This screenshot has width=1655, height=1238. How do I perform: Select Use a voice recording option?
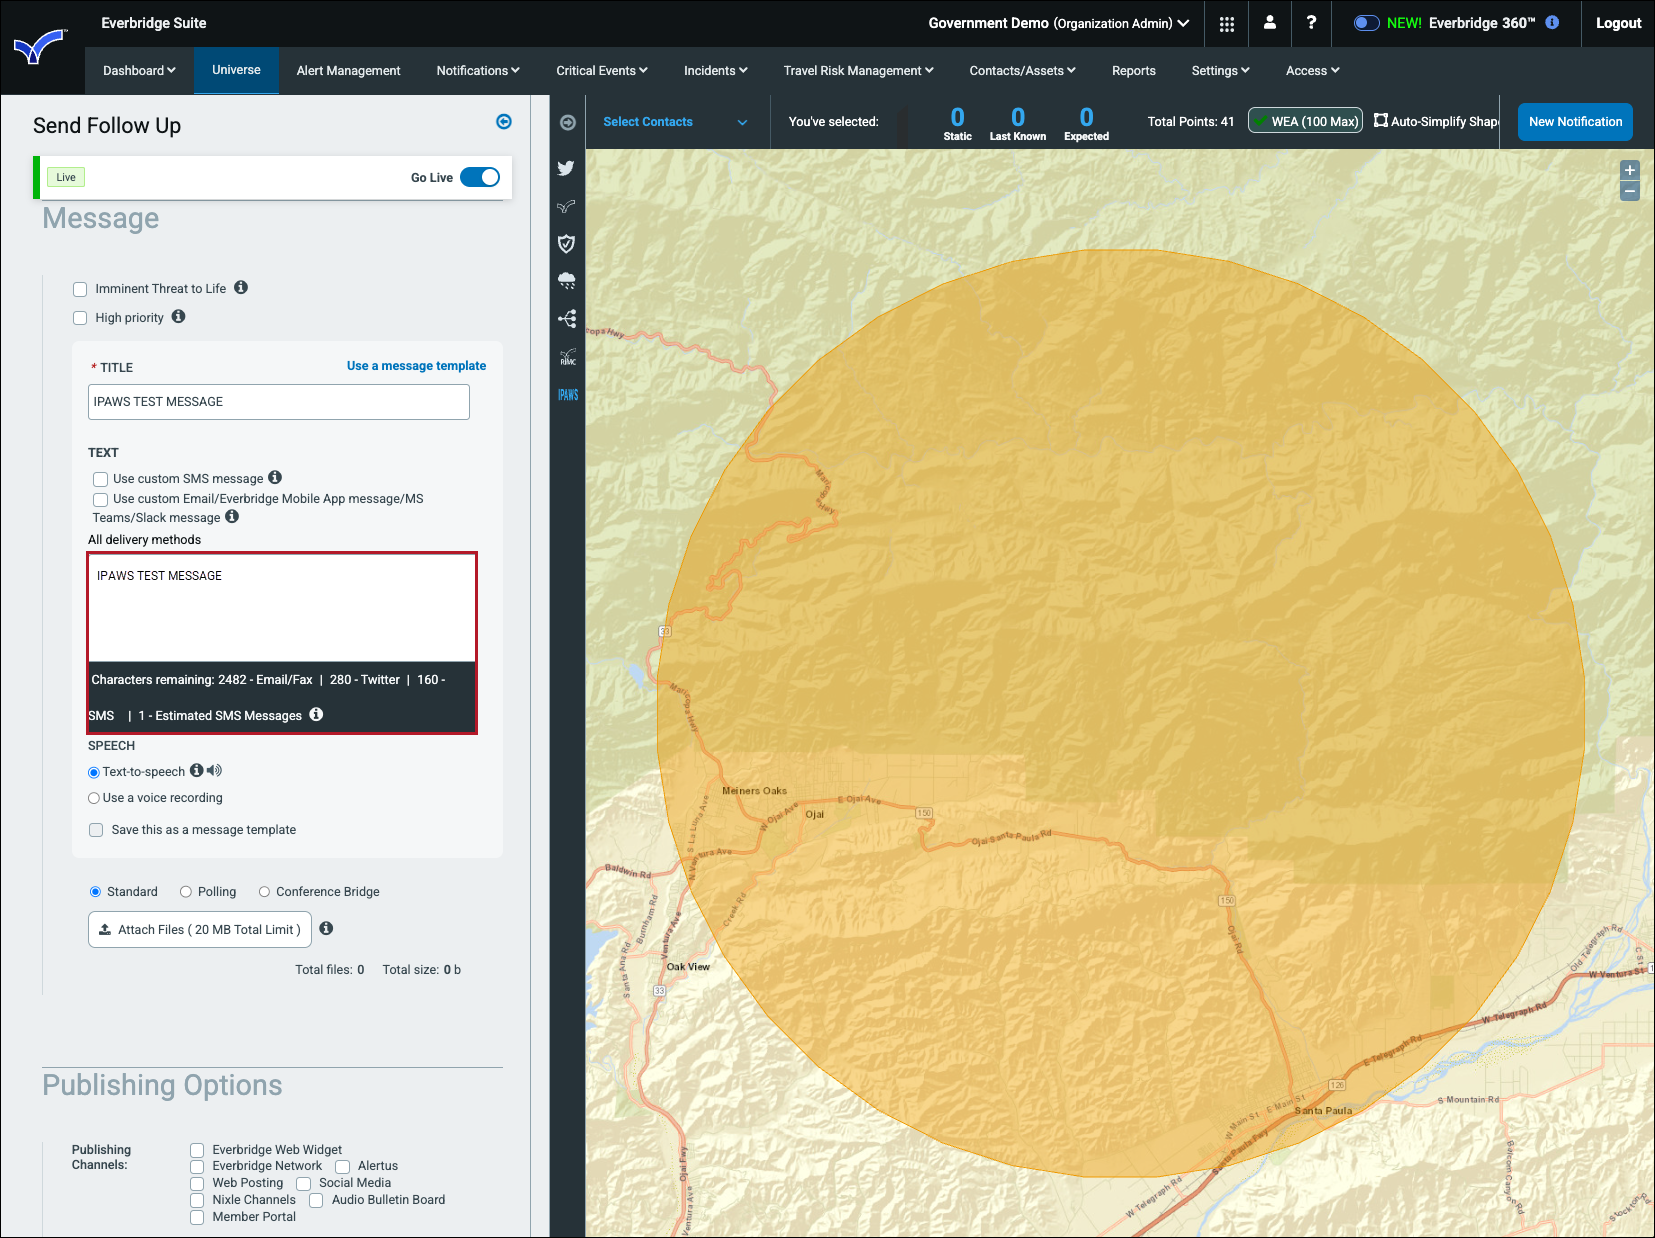pyautogui.click(x=94, y=798)
